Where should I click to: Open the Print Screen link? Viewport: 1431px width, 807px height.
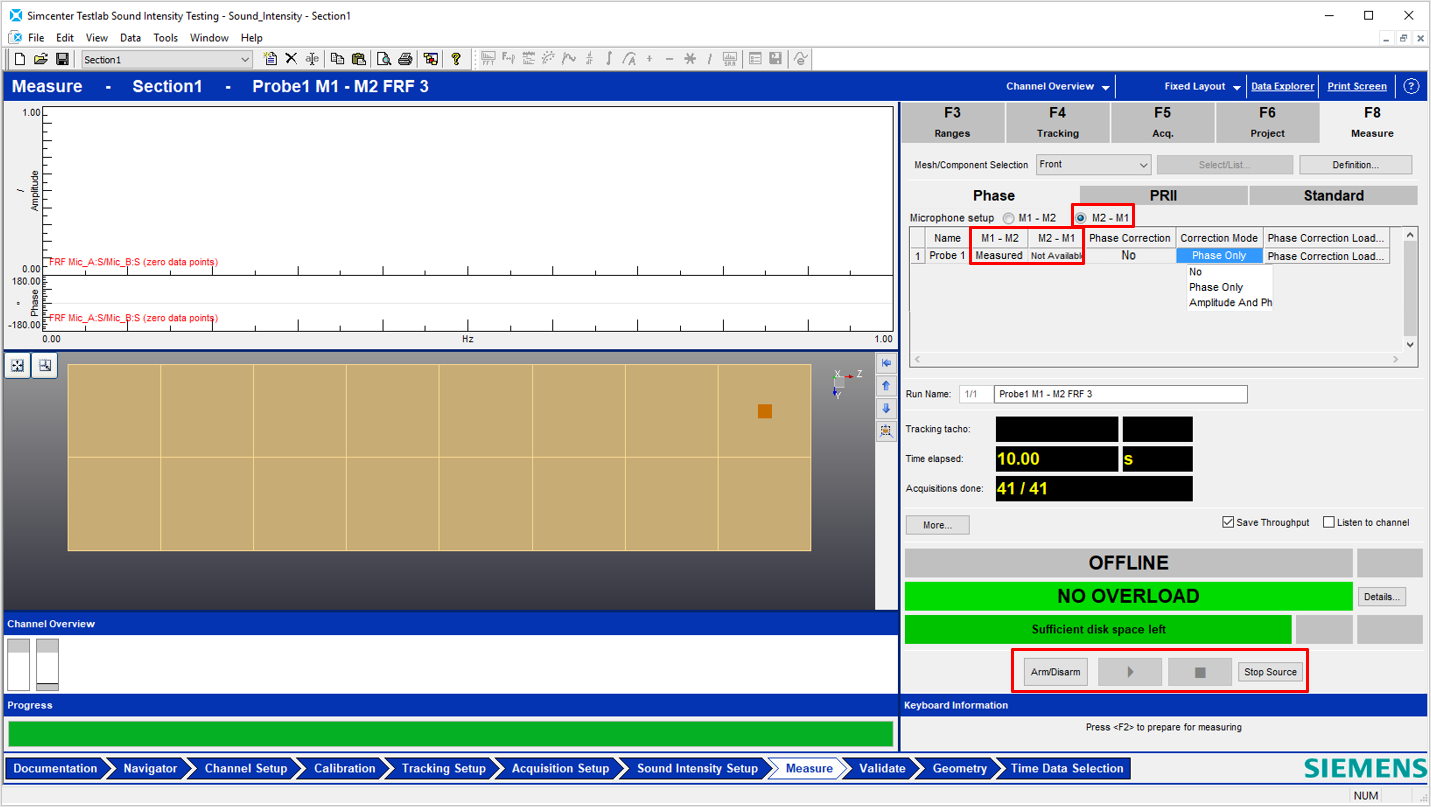click(x=1357, y=87)
